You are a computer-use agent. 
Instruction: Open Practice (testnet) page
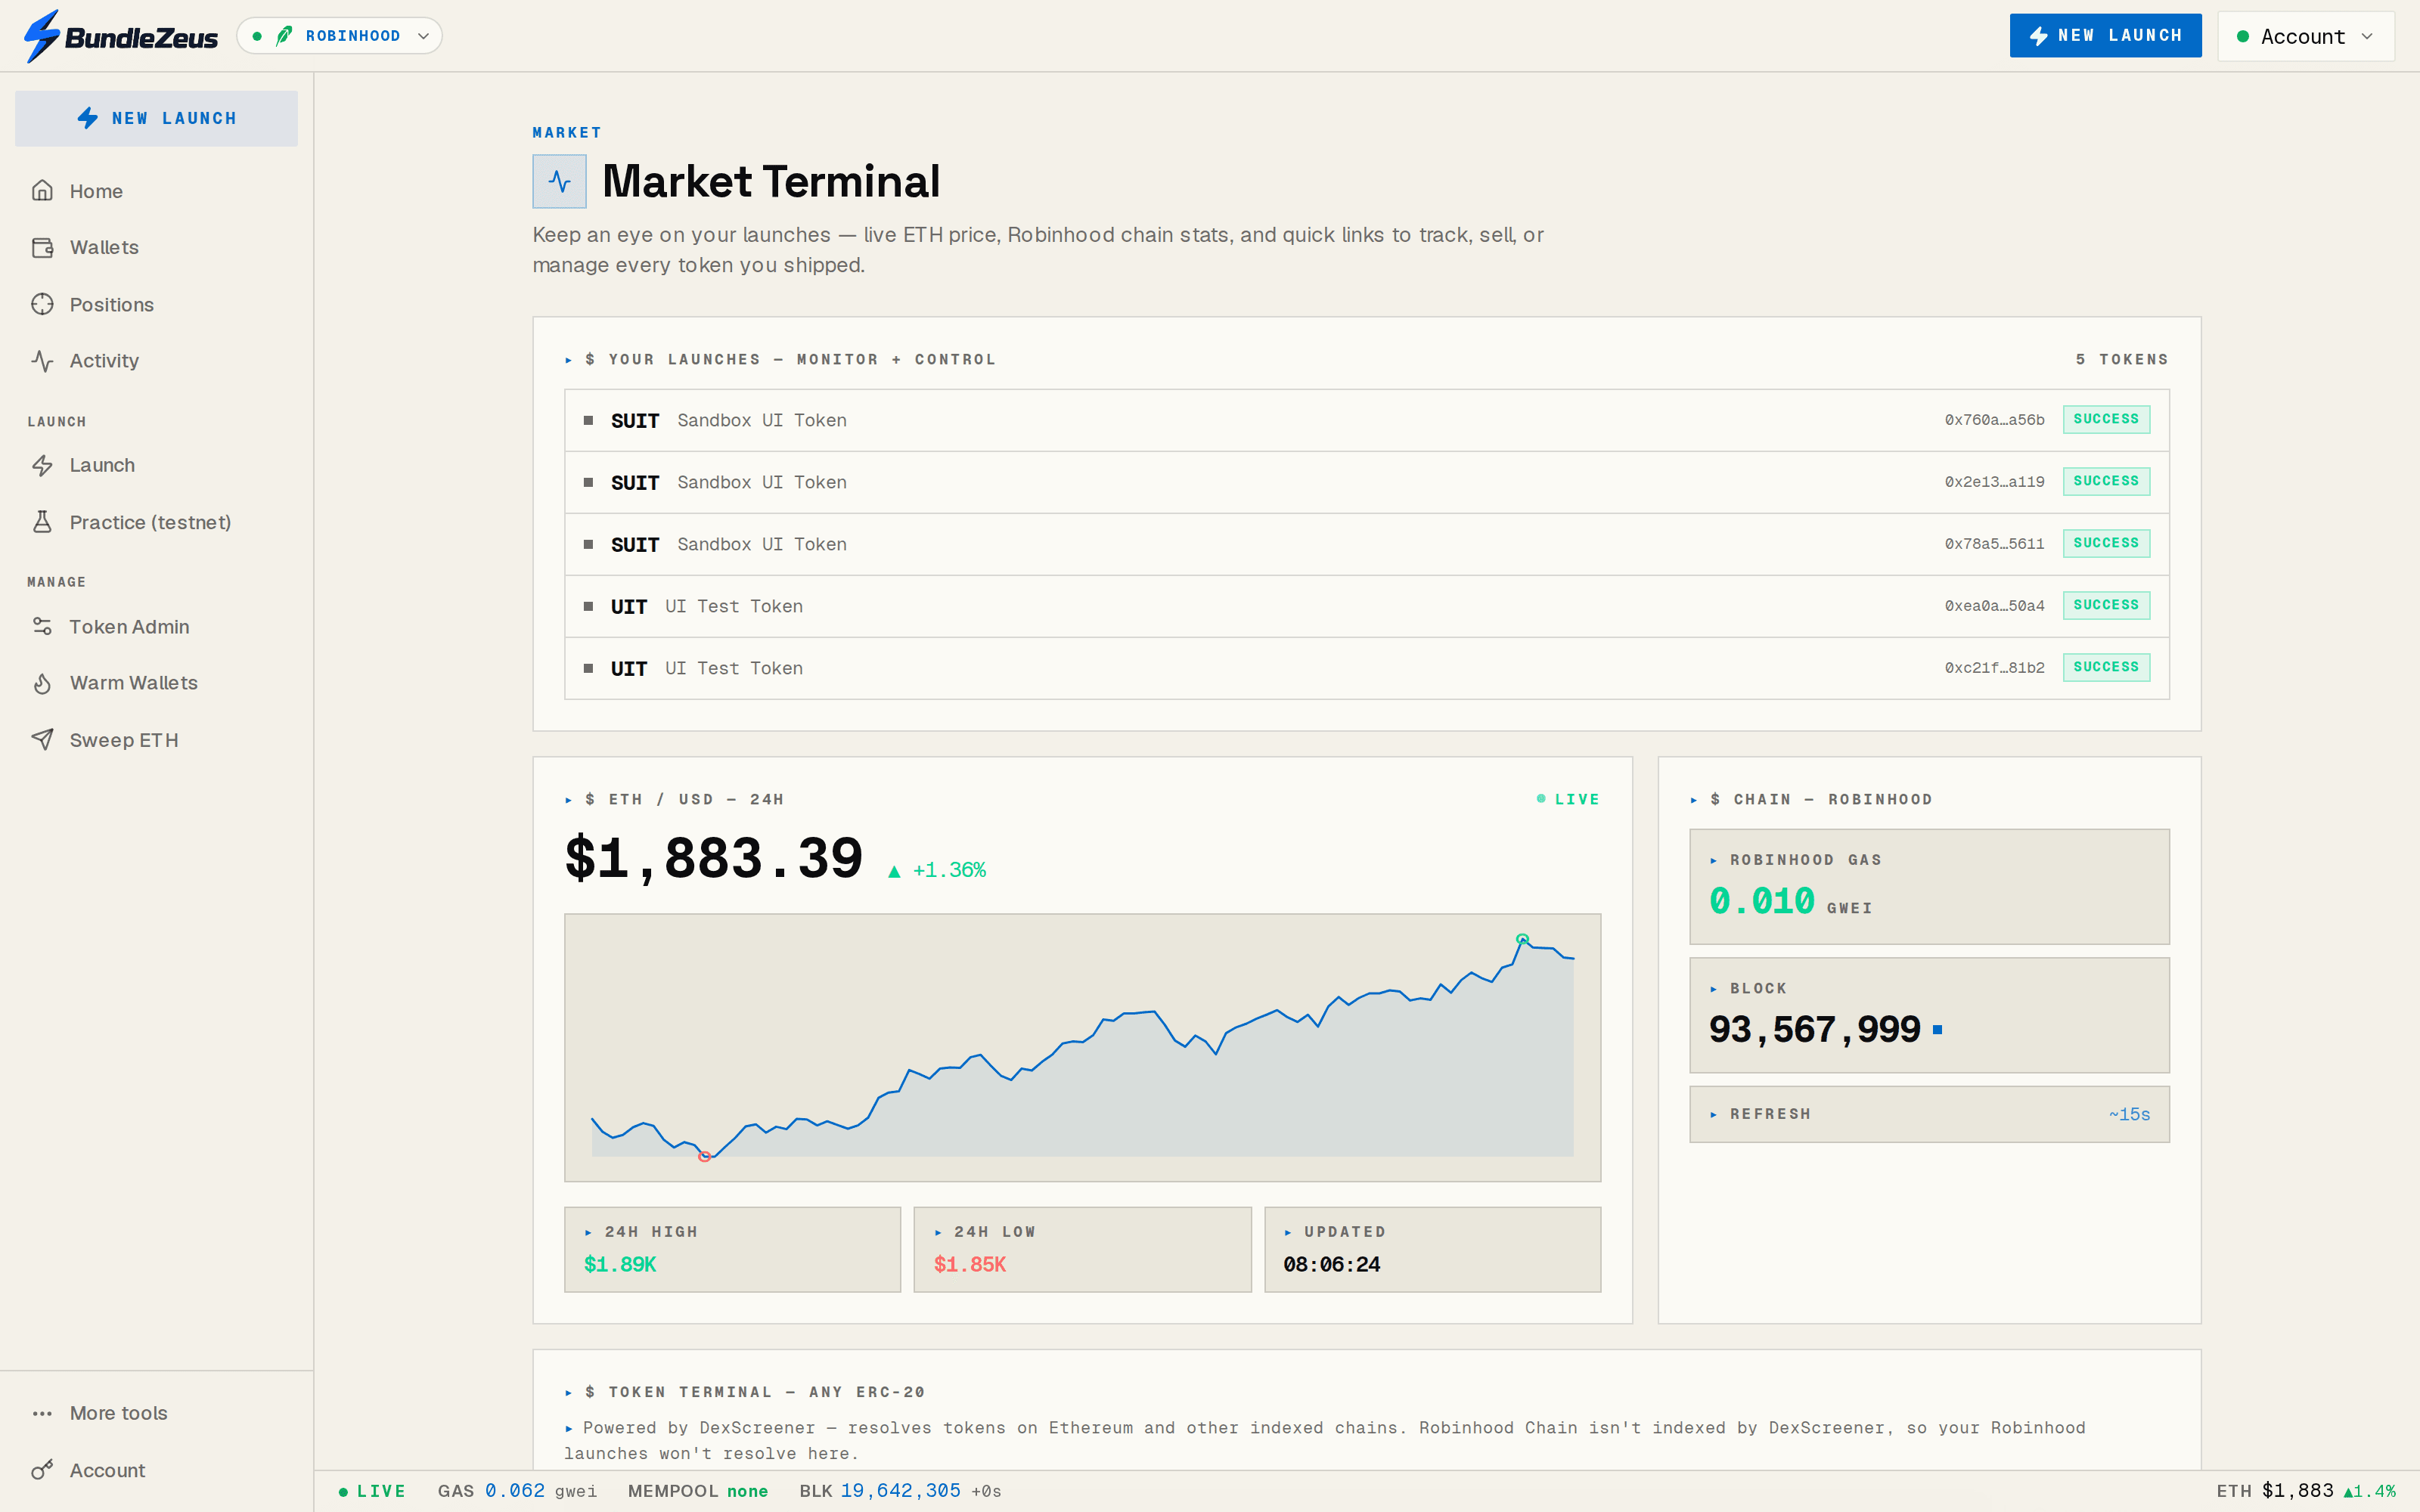coord(150,522)
